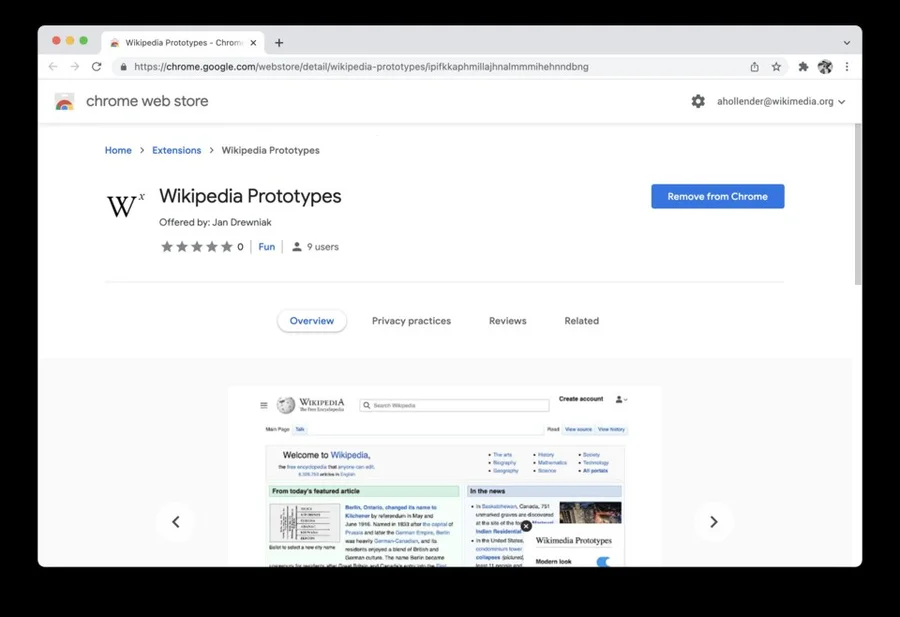Click the Chrome Web Store logo
The width and height of the screenshot is (900, 617).
pos(64,102)
